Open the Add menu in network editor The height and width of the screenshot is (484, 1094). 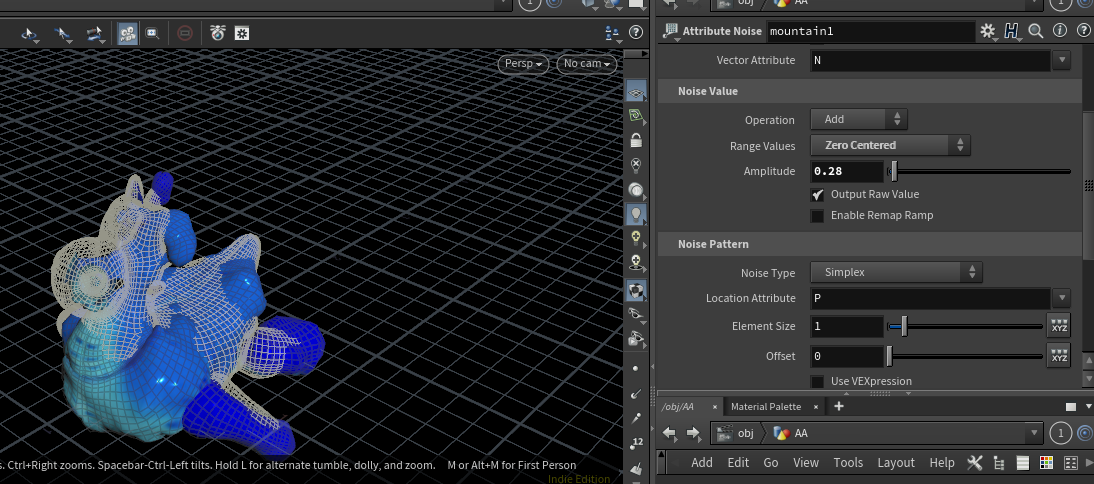pyautogui.click(x=702, y=462)
